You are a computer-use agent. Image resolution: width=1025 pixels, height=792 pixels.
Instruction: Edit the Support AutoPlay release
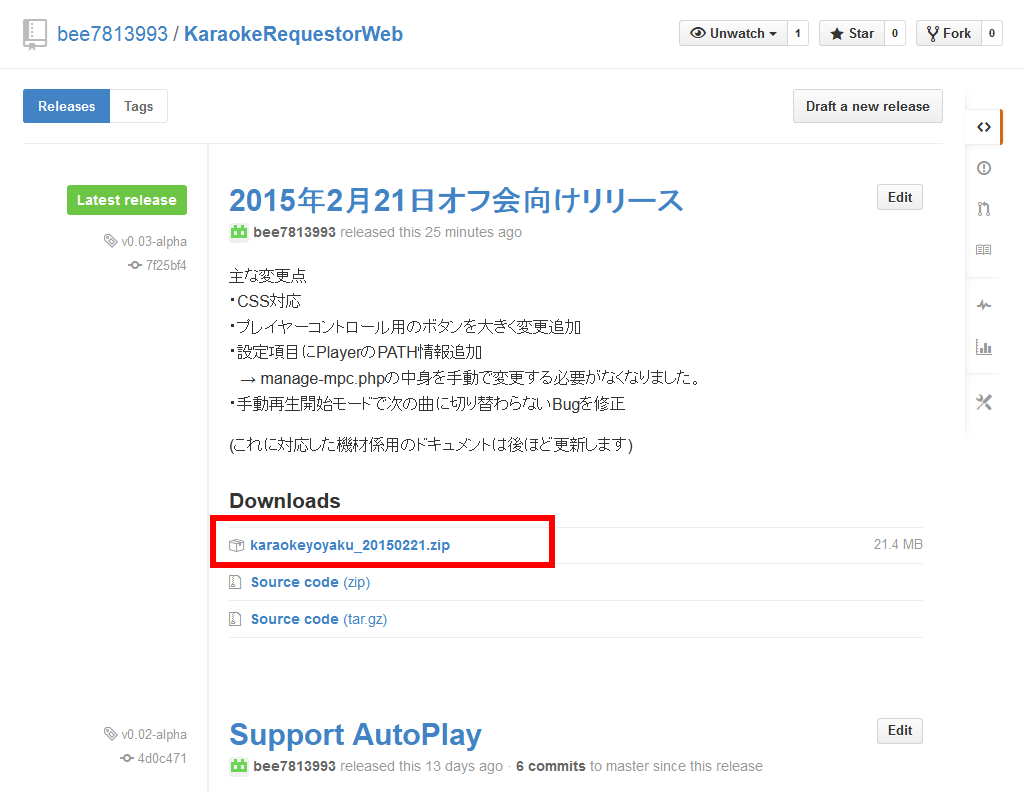click(x=899, y=731)
